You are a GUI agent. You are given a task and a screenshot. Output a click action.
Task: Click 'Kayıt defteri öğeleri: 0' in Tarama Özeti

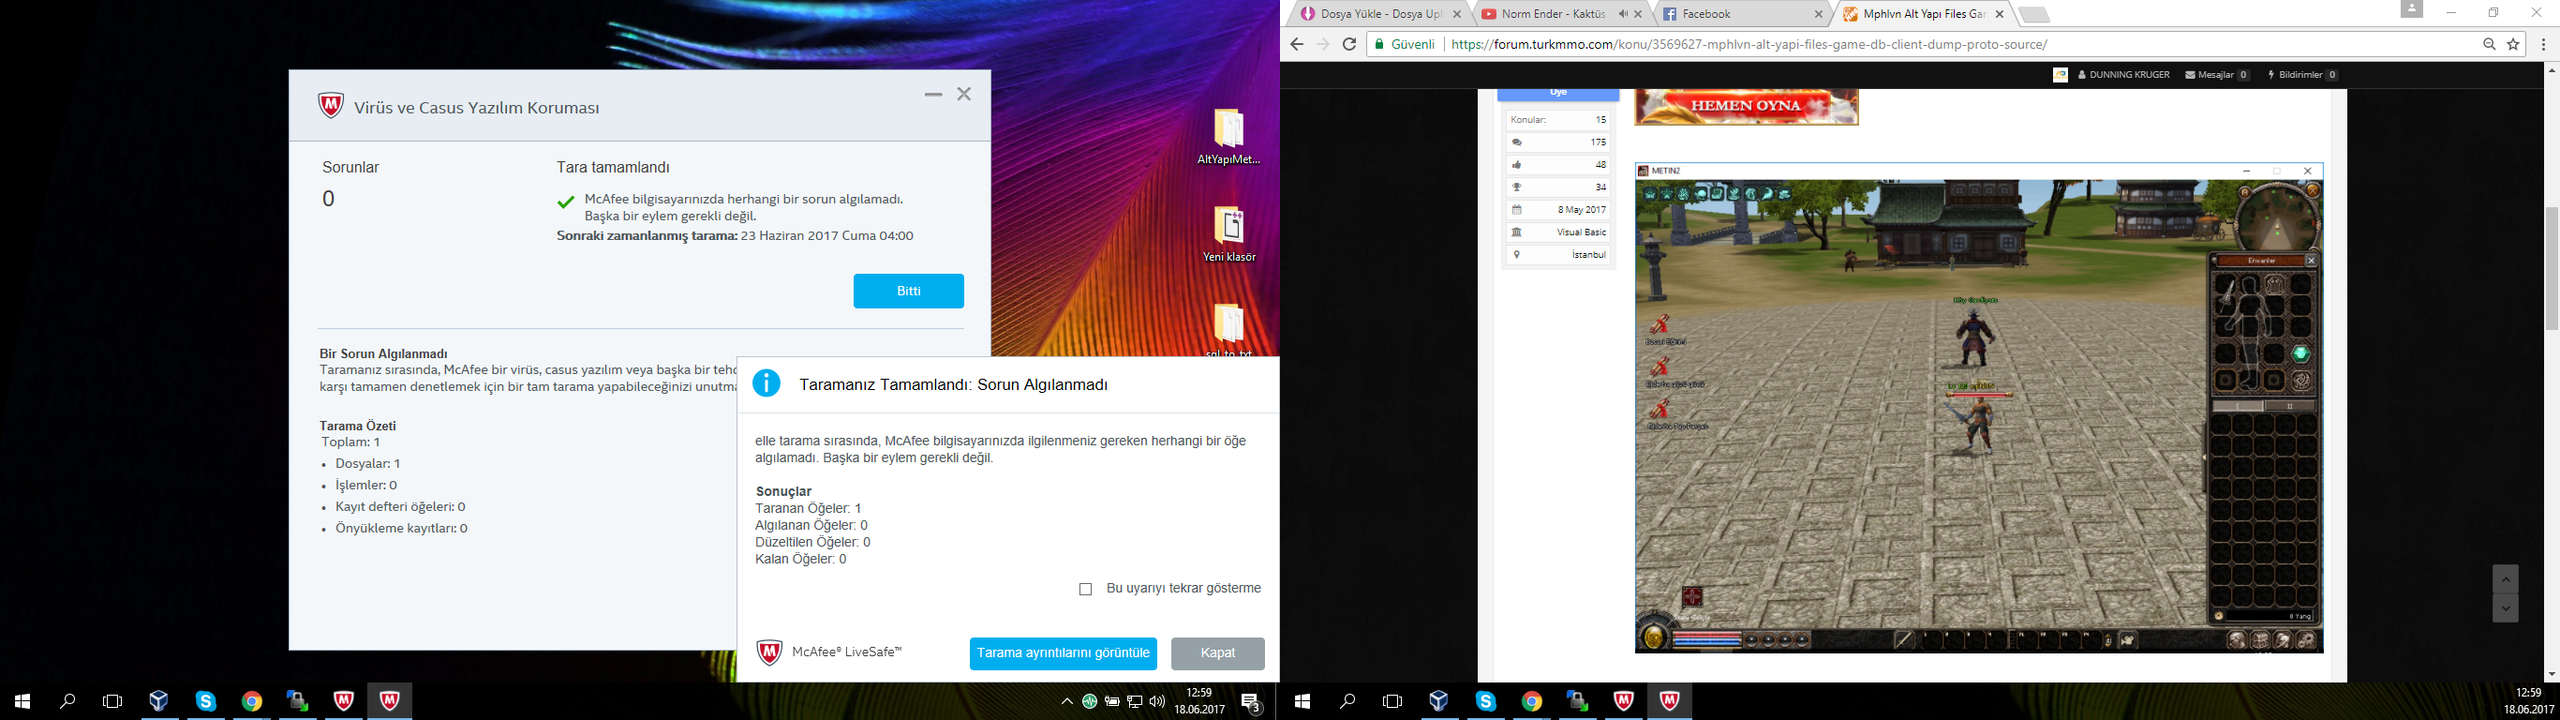coord(400,507)
